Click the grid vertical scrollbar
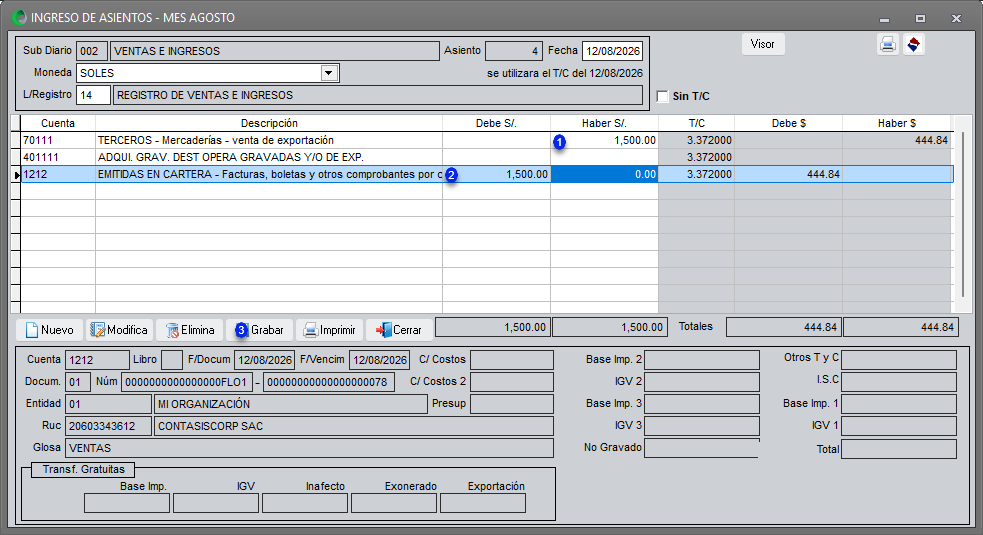The width and height of the screenshot is (983, 535). point(963,213)
